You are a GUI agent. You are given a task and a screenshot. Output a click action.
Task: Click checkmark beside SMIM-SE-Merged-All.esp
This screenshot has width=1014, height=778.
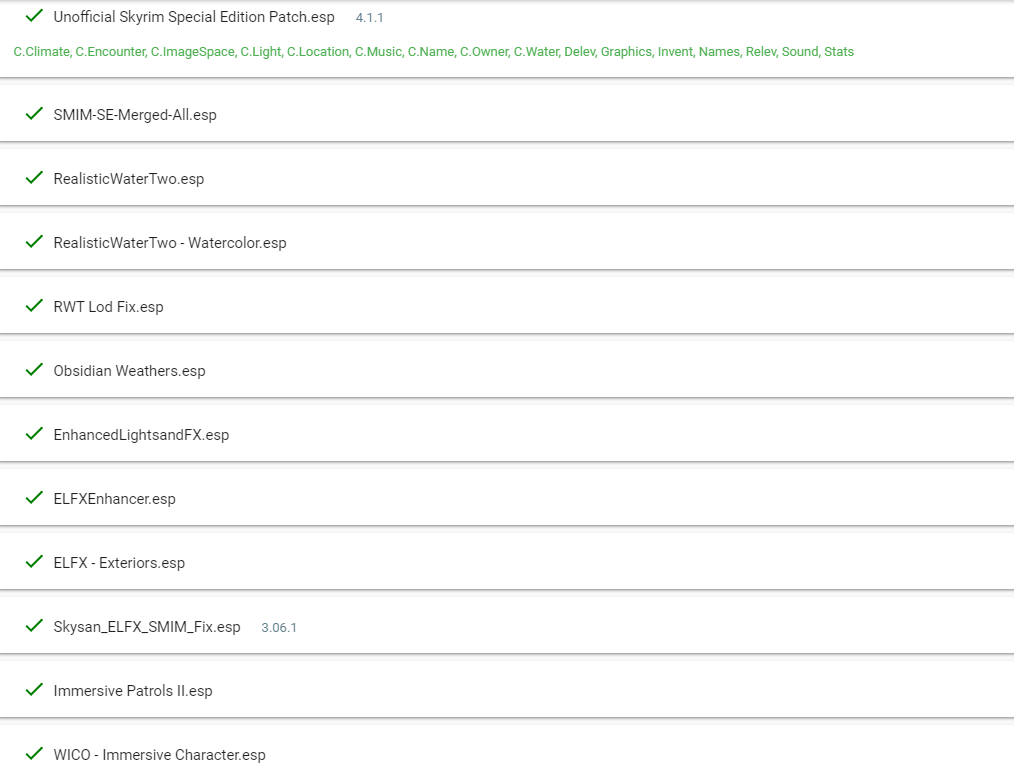tap(34, 114)
